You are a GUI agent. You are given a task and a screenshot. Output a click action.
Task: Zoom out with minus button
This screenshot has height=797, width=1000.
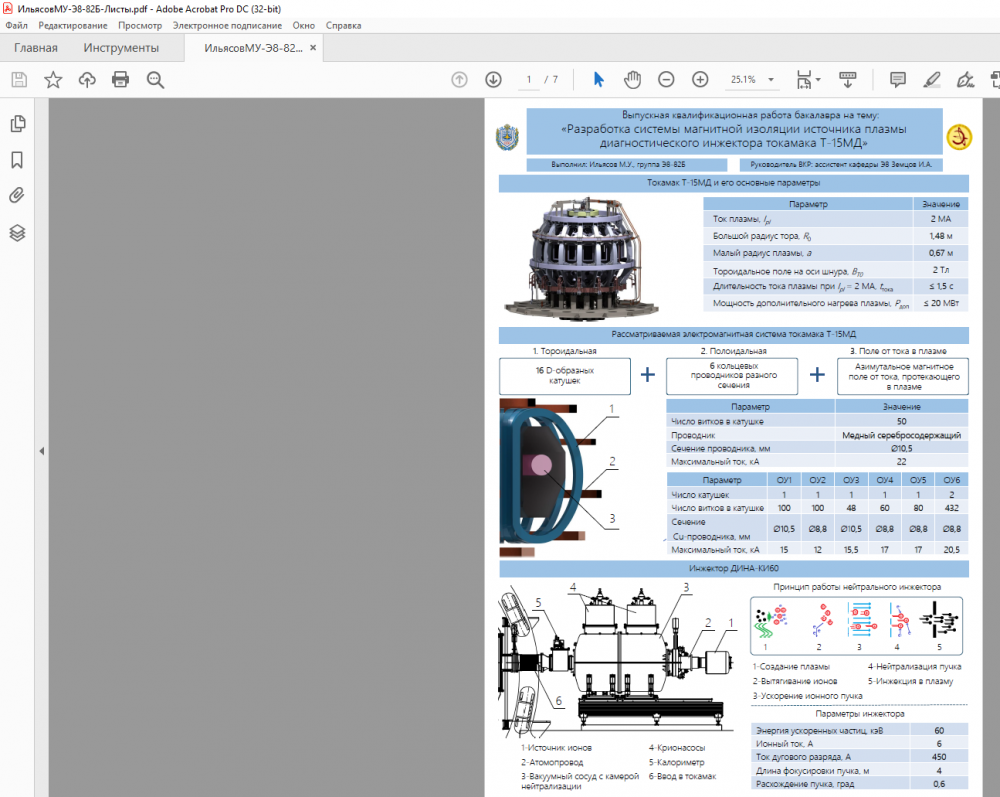[x=666, y=80]
